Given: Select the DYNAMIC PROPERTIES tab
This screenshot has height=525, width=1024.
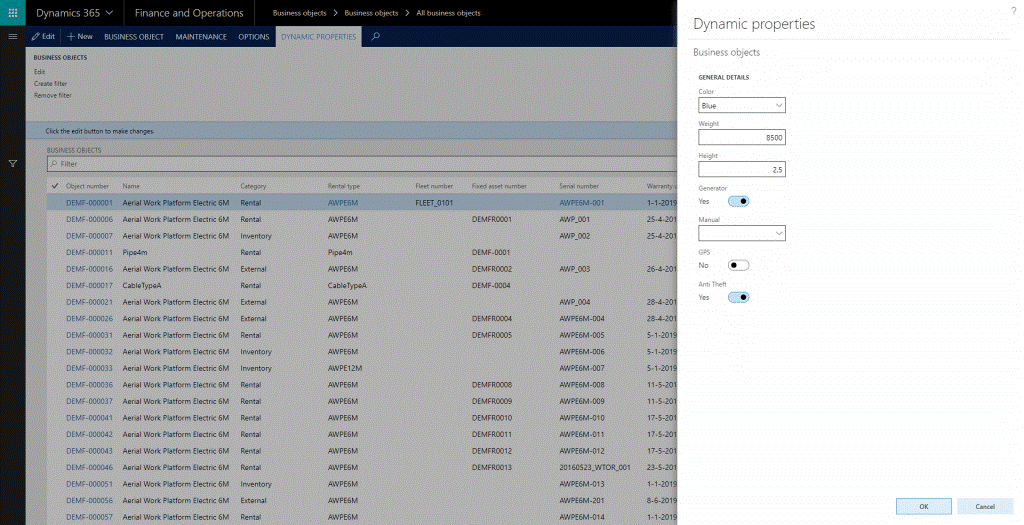Looking at the screenshot, I should tap(319, 37).
